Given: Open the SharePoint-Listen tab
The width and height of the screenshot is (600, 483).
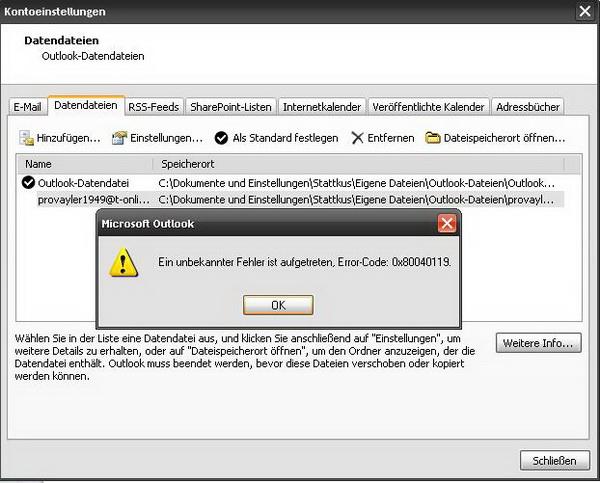Looking at the screenshot, I should pos(231,107).
